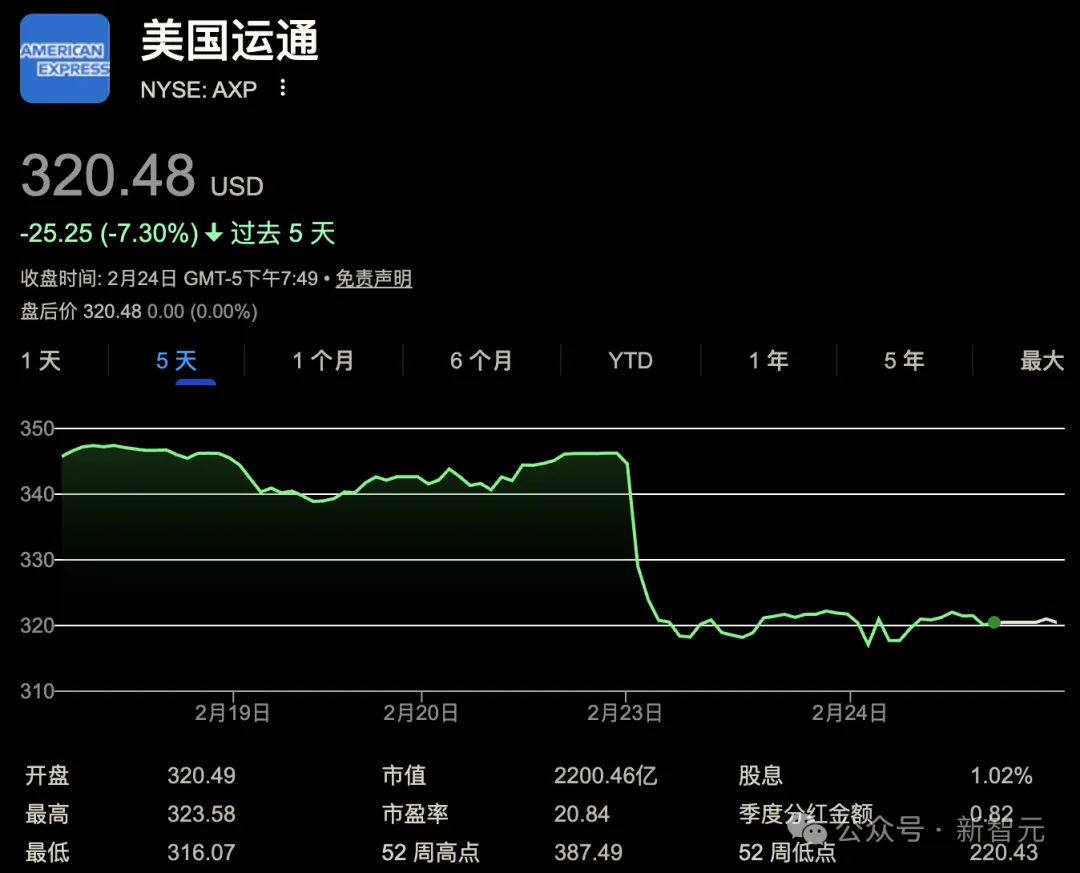The image size is (1080, 873).
Task: Click the 52 周高点 value 387.49
Action: 588,853
